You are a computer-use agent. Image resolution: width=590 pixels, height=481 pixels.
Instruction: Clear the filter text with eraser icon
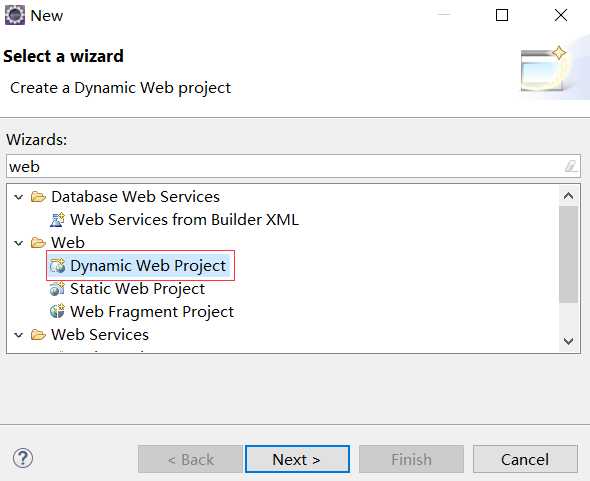pyautogui.click(x=570, y=166)
